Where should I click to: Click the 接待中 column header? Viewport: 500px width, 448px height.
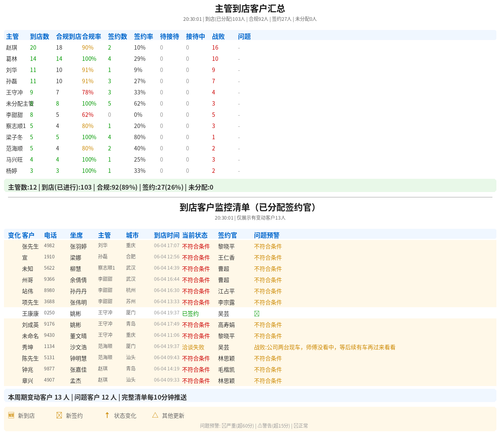coord(195,36)
